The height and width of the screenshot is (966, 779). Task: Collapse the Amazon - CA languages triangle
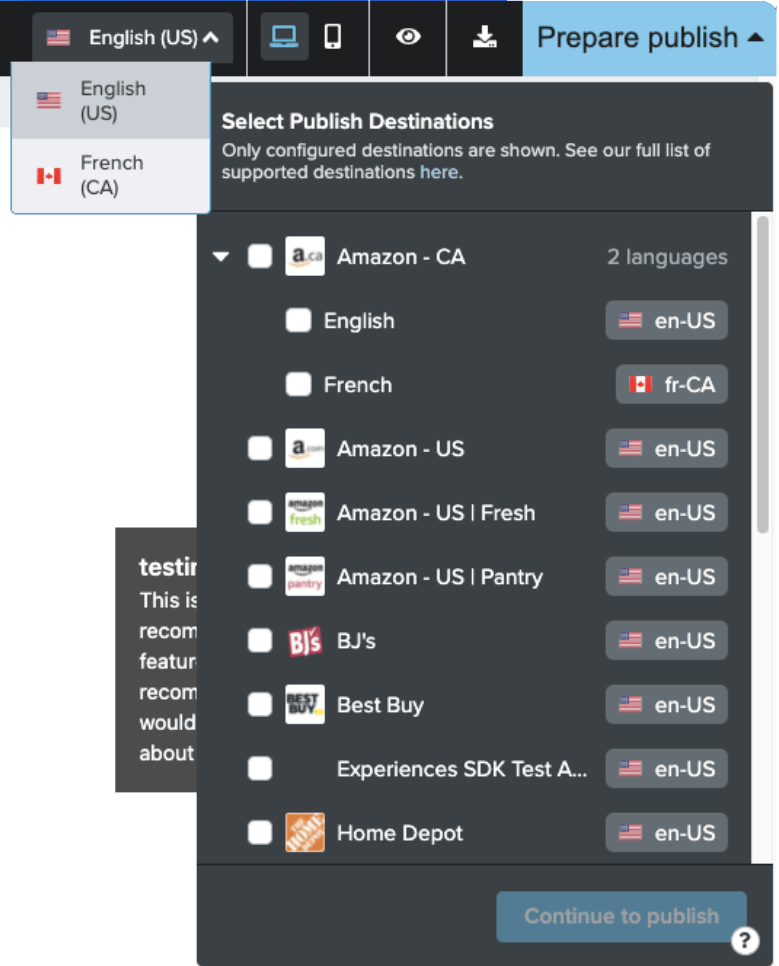point(221,256)
